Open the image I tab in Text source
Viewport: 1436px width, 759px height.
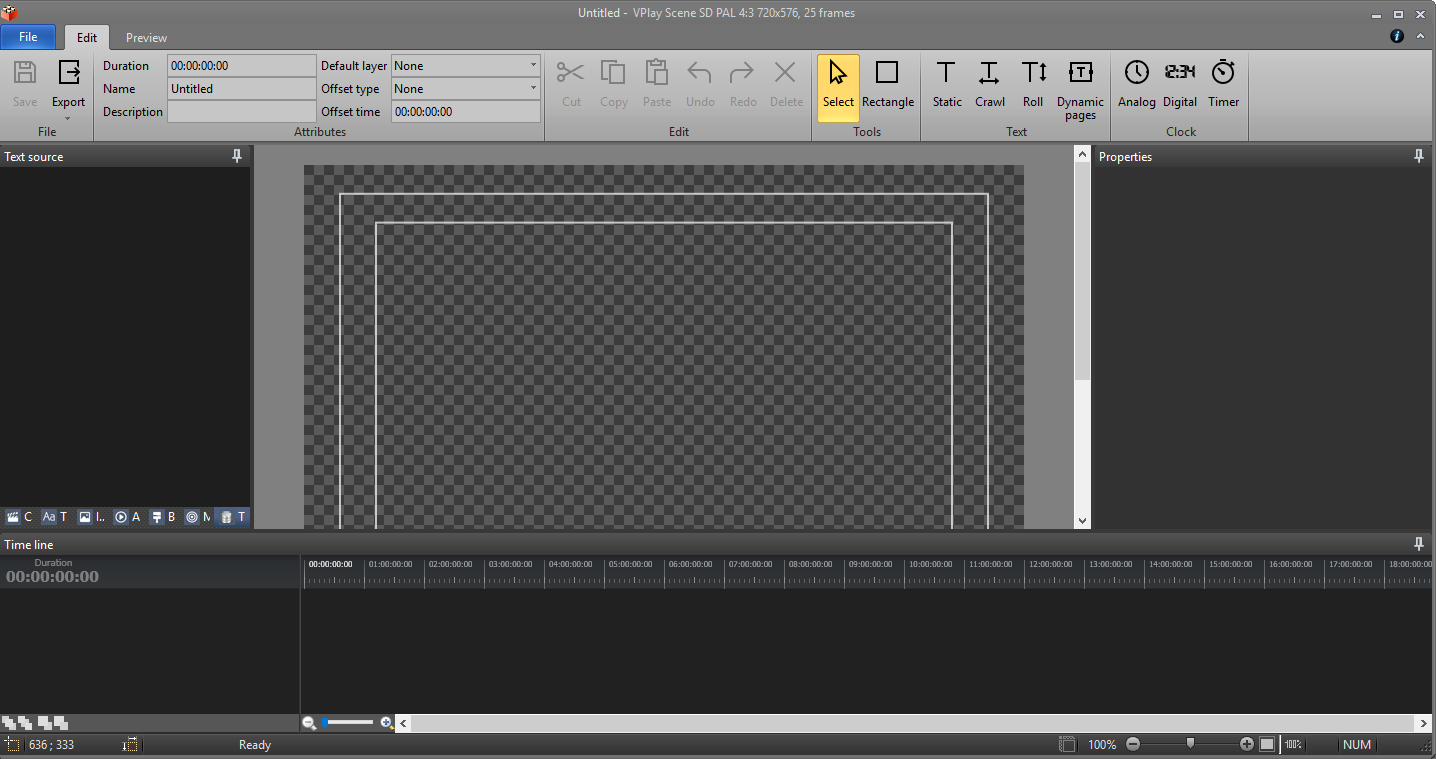point(92,517)
